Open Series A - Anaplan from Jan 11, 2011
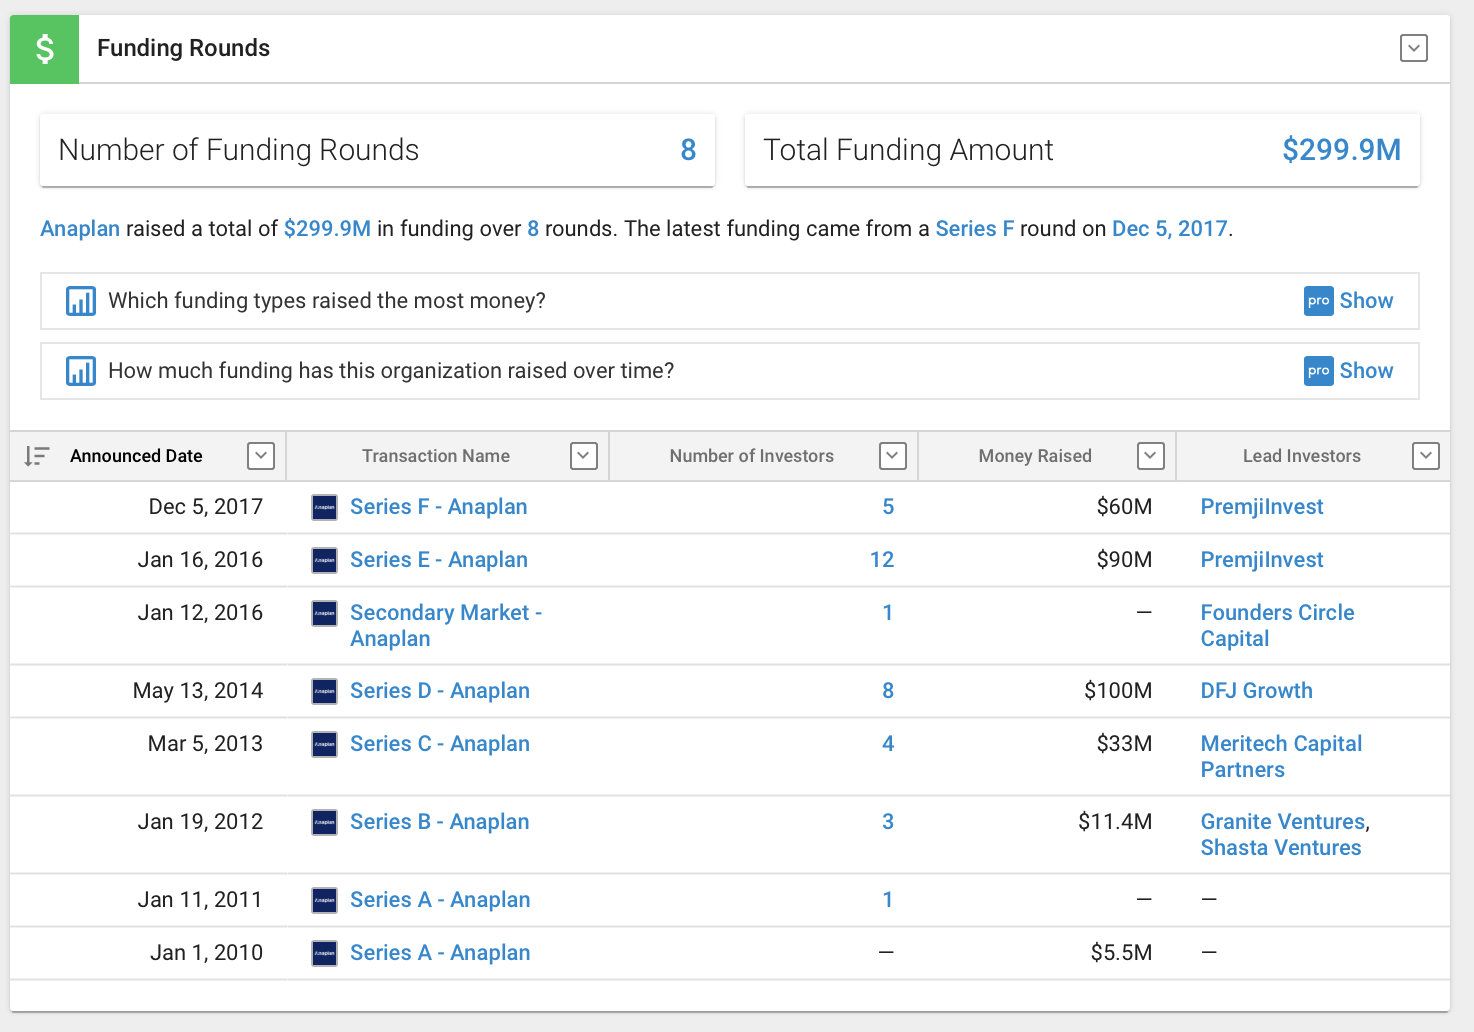The width and height of the screenshot is (1474, 1032). tap(440, 900)
